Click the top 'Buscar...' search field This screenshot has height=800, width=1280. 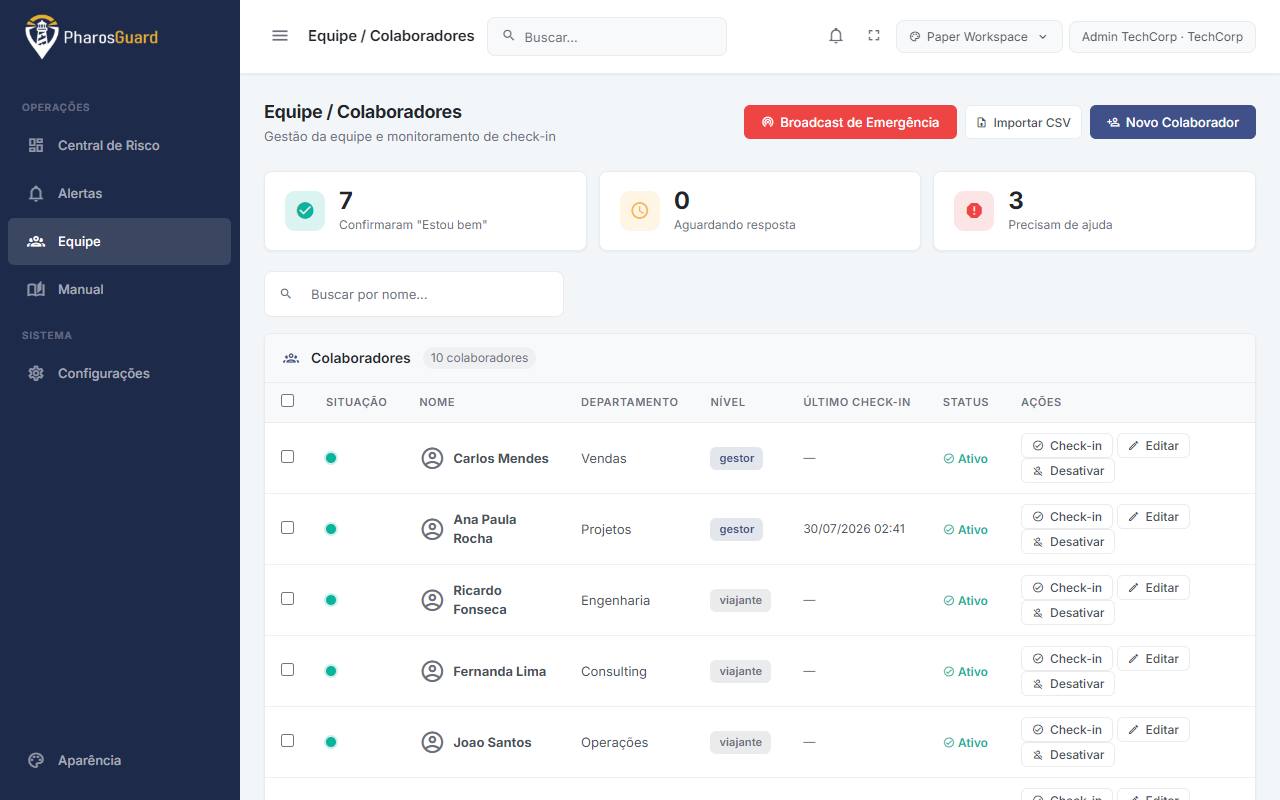click(x=607, y=36)
